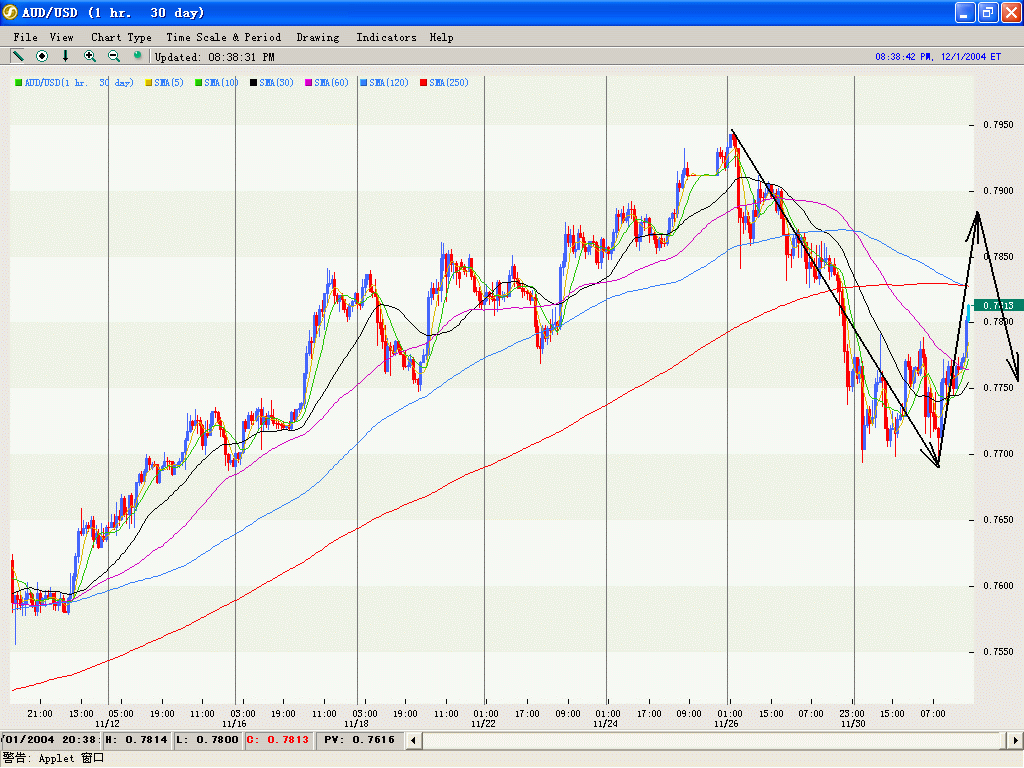Viewport: 1024px width, 768px height.
Task: Open the Drawing menu
Action: coord(318,37)
